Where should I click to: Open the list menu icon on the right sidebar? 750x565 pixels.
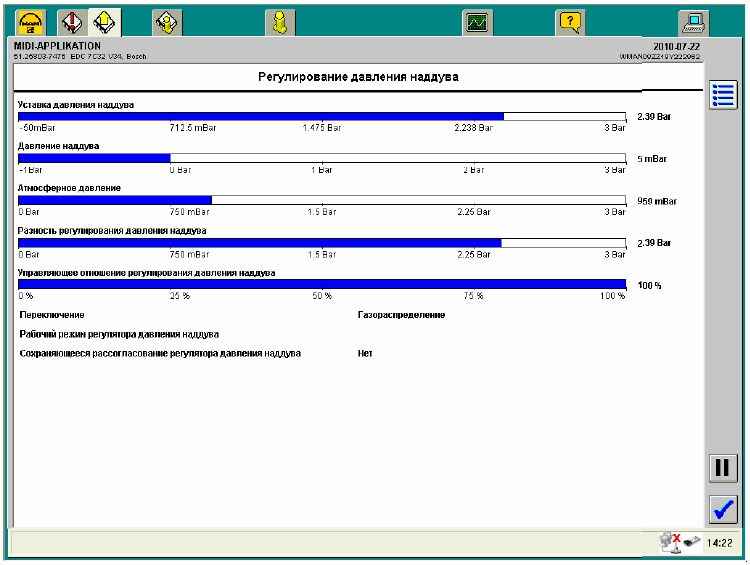click(723, 95)
